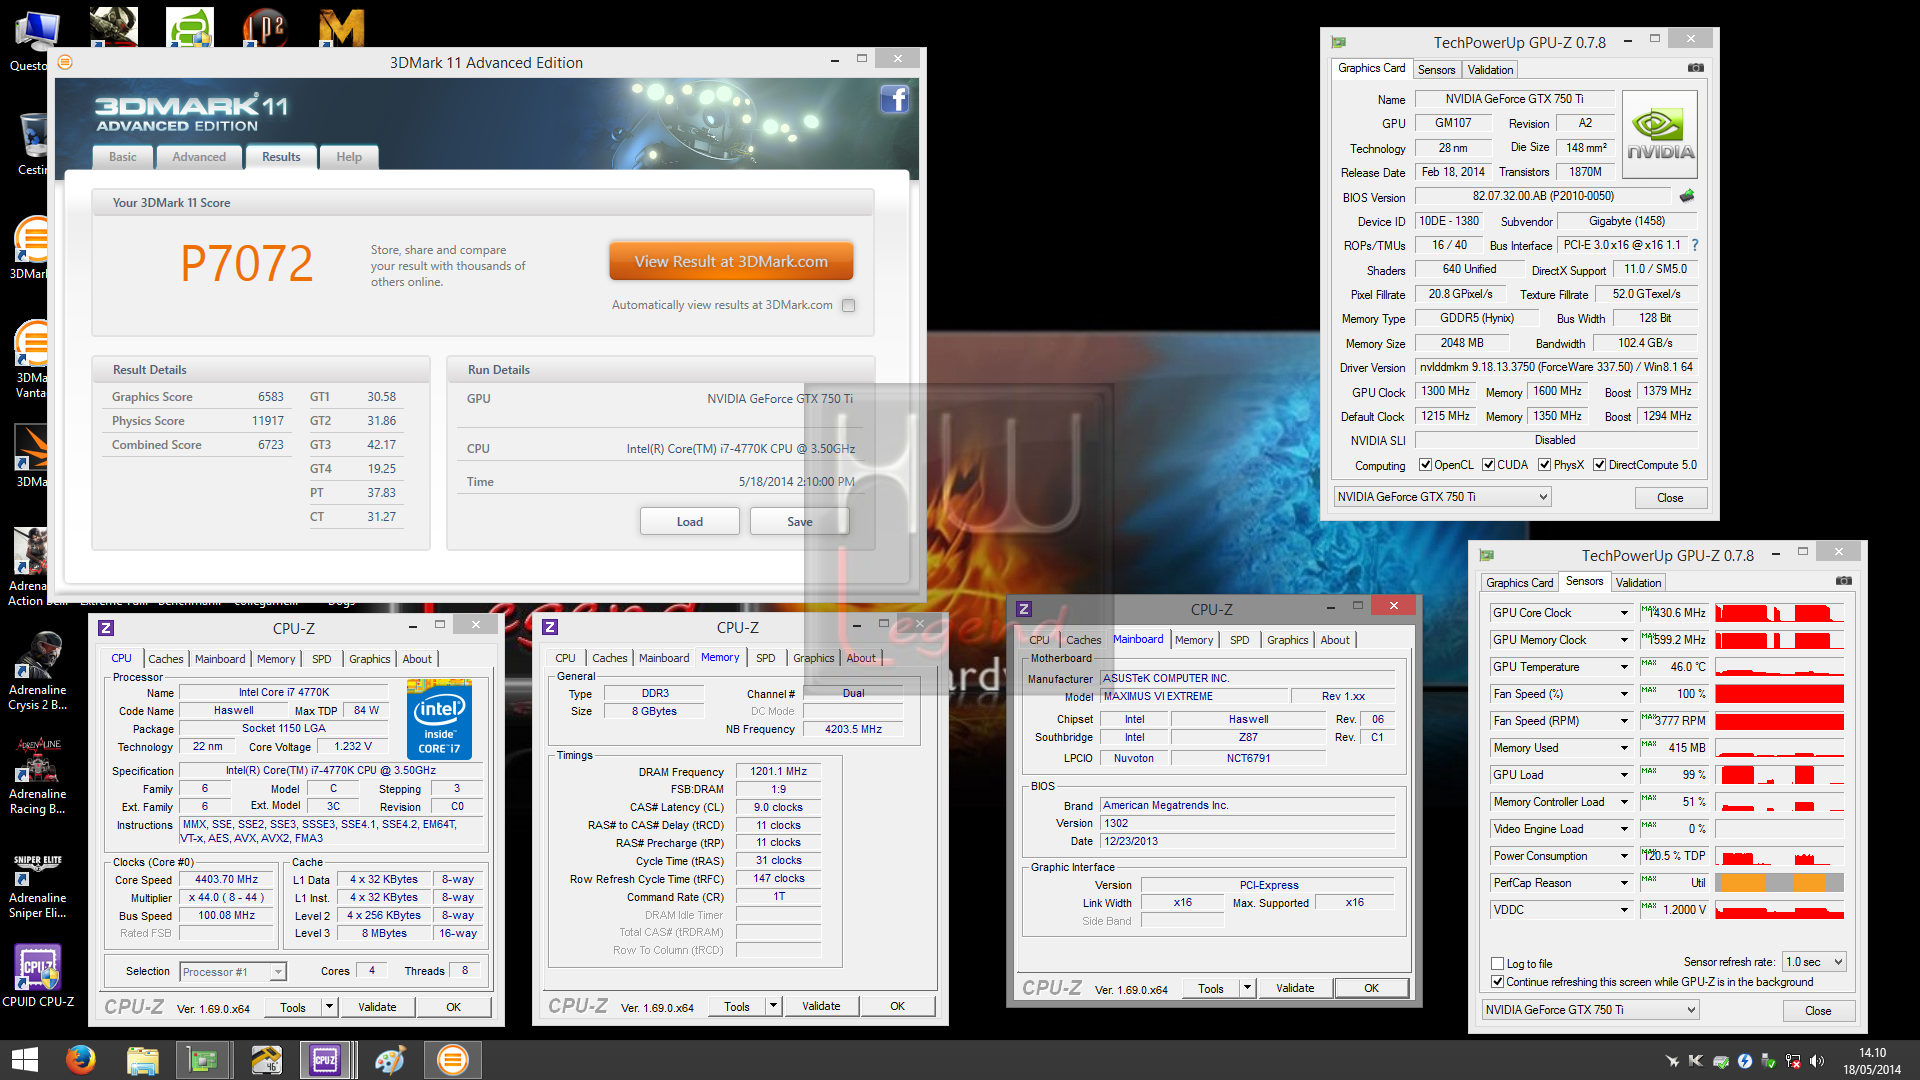Toggle Continue refreshing in background checkbox

click(x=1497, y=982)
